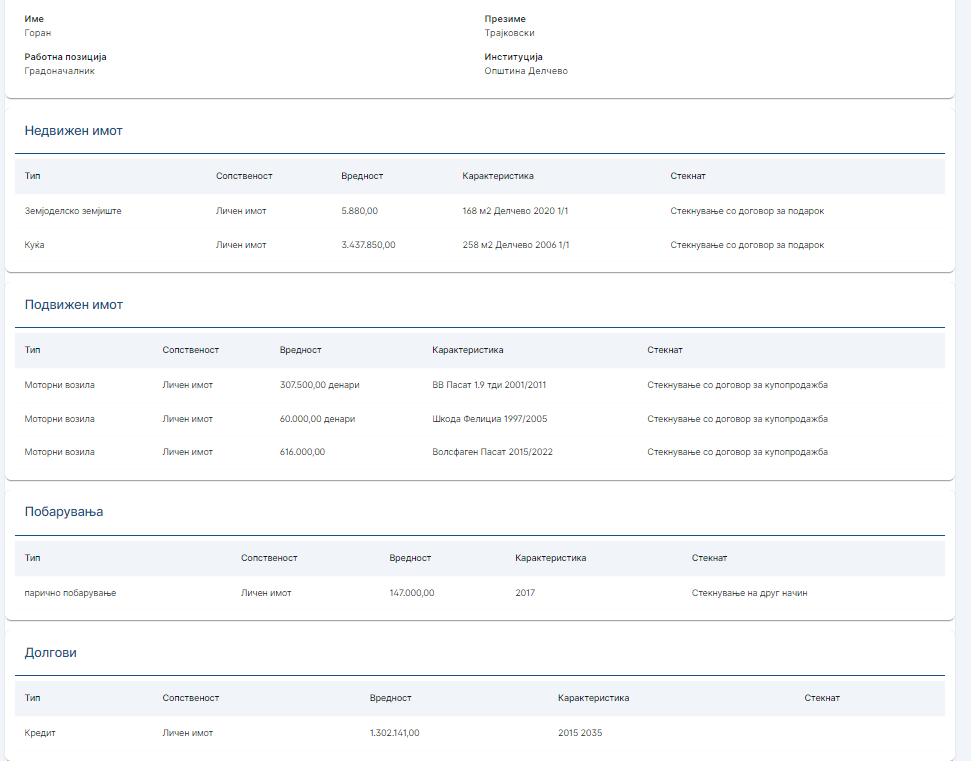Click the Кредит debt entry
The height and width of the screenshot is (761, 971).
pos(40,733)
